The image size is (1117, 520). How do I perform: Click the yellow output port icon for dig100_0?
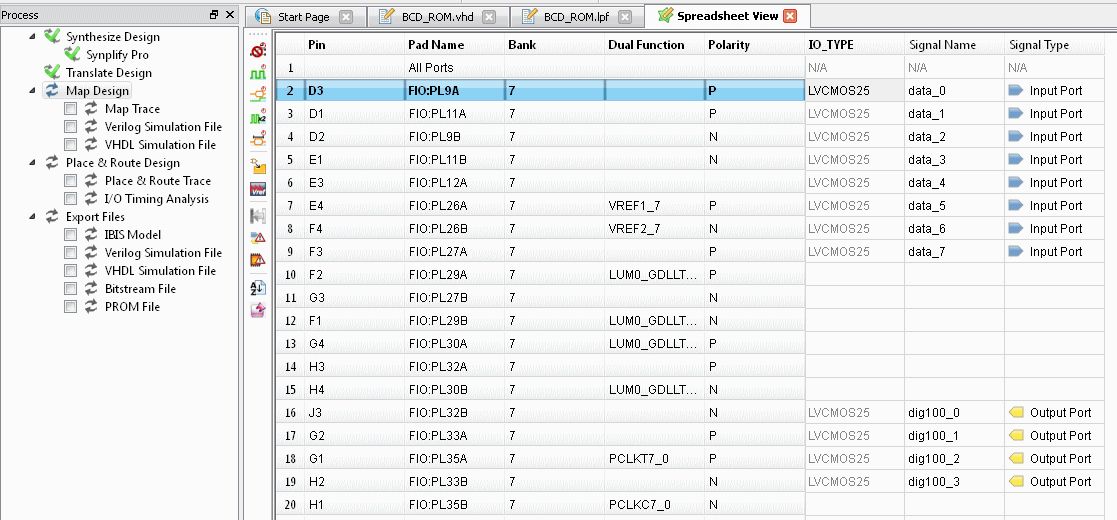tap(1016, 412)
